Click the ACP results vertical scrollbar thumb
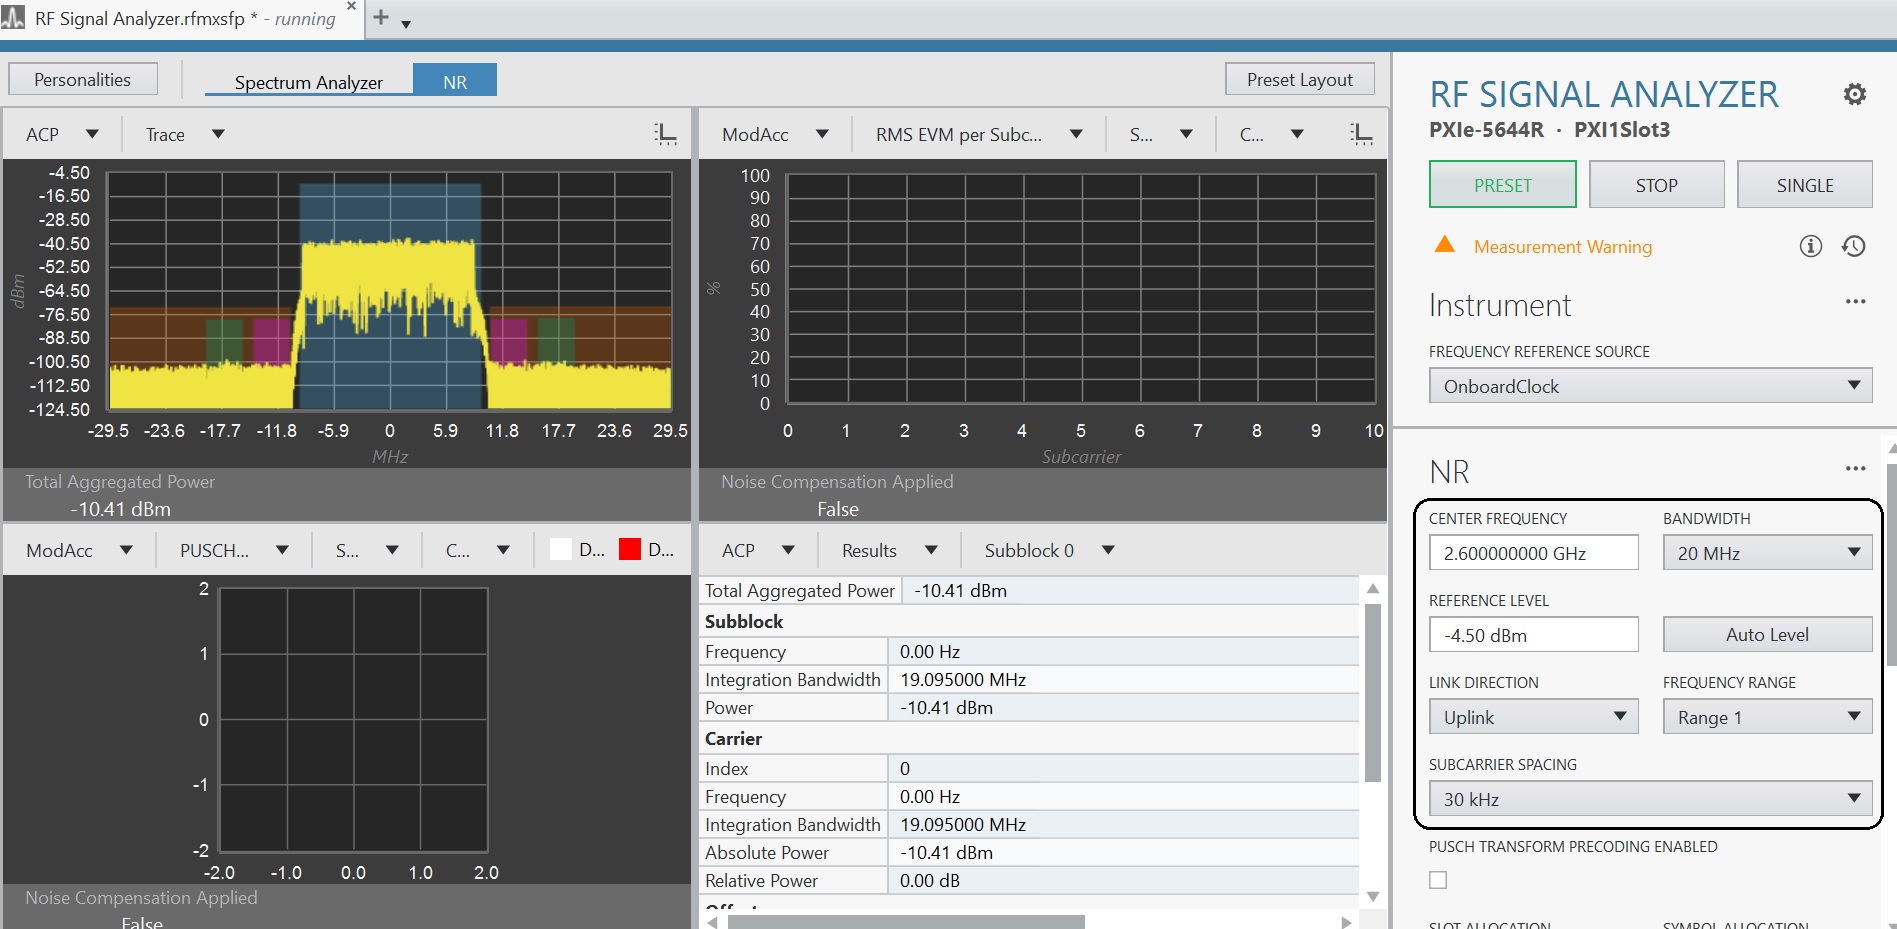 pos(1373,692)
